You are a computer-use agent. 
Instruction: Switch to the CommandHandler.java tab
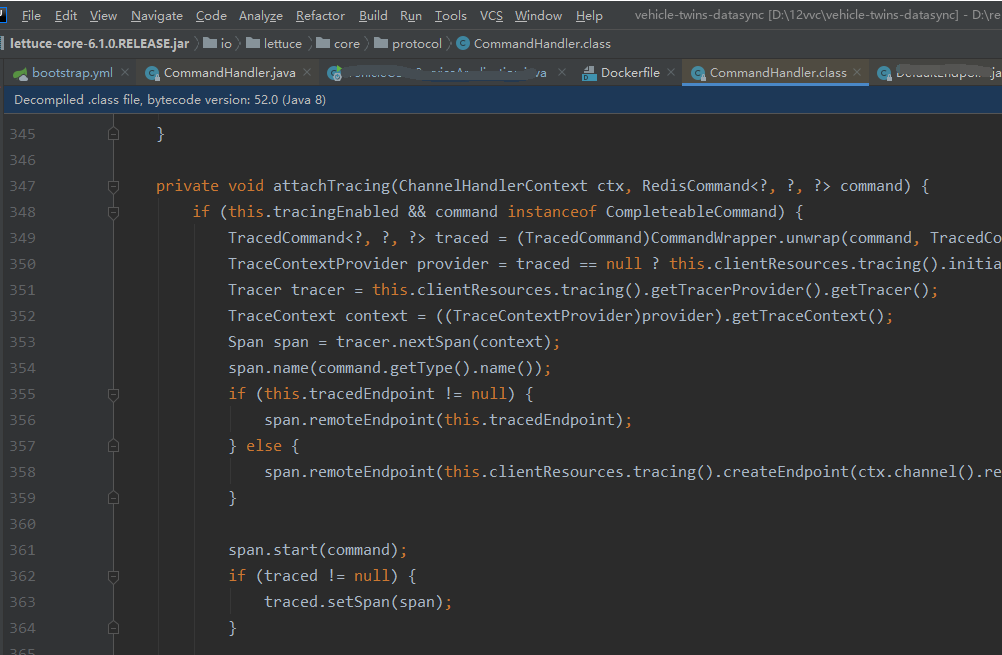coord(229,73)
